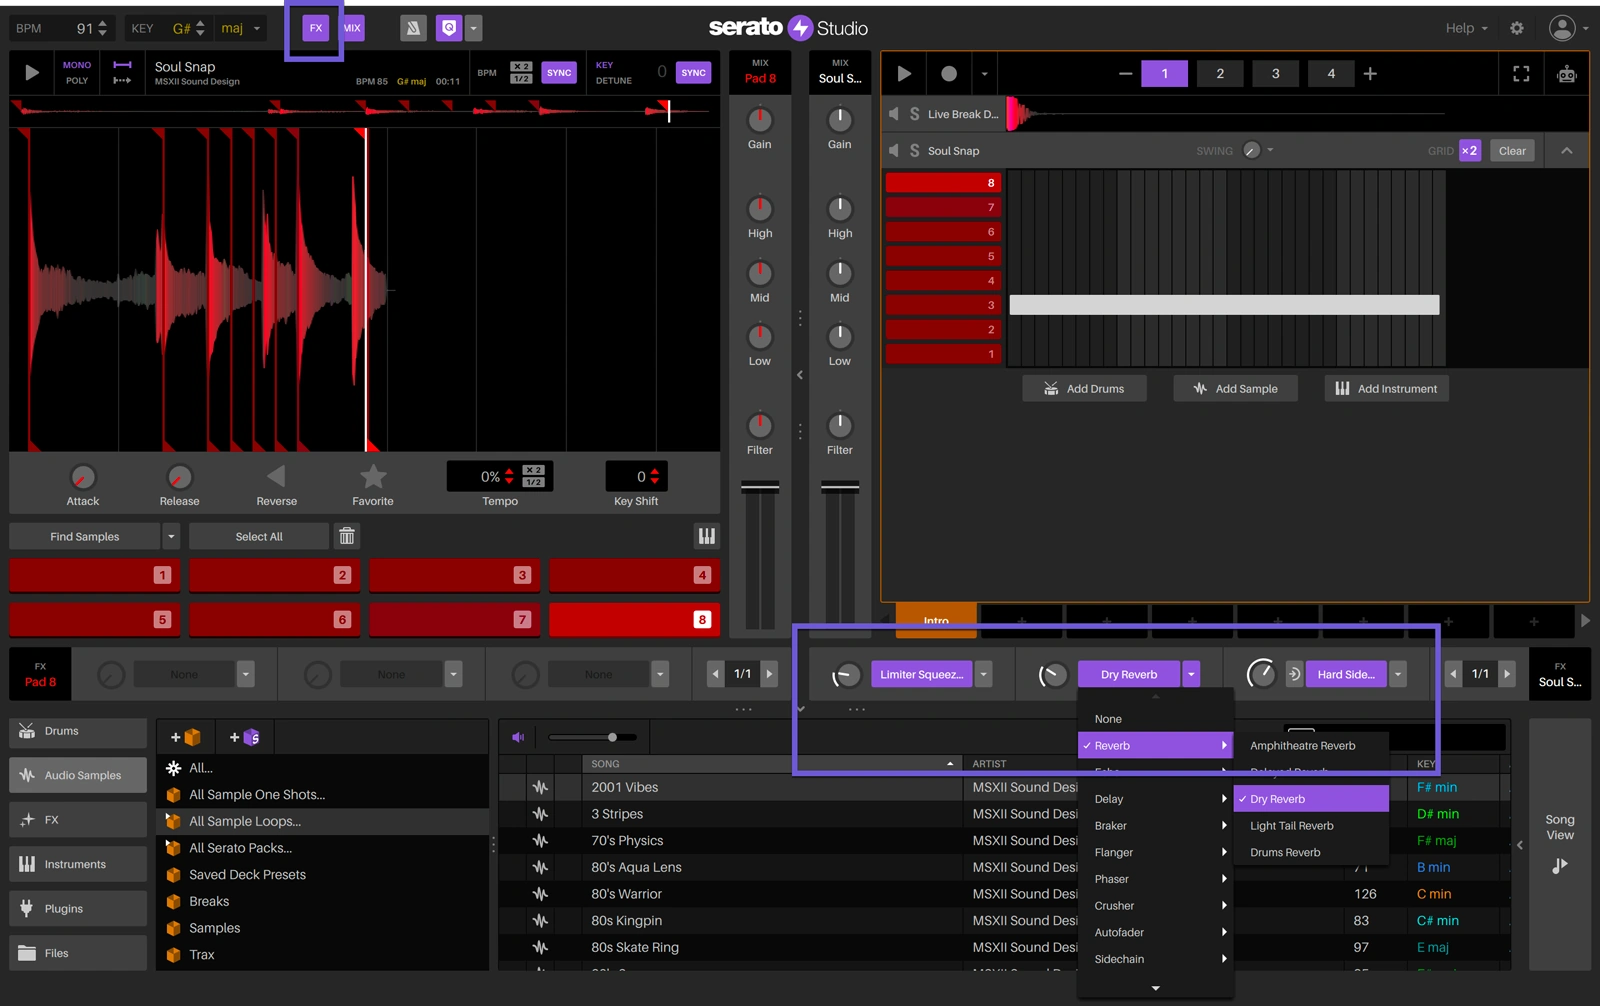The height and width of the screenshot is (1006, 1600).
Task: Open the settings gear
Action: 1517,28
